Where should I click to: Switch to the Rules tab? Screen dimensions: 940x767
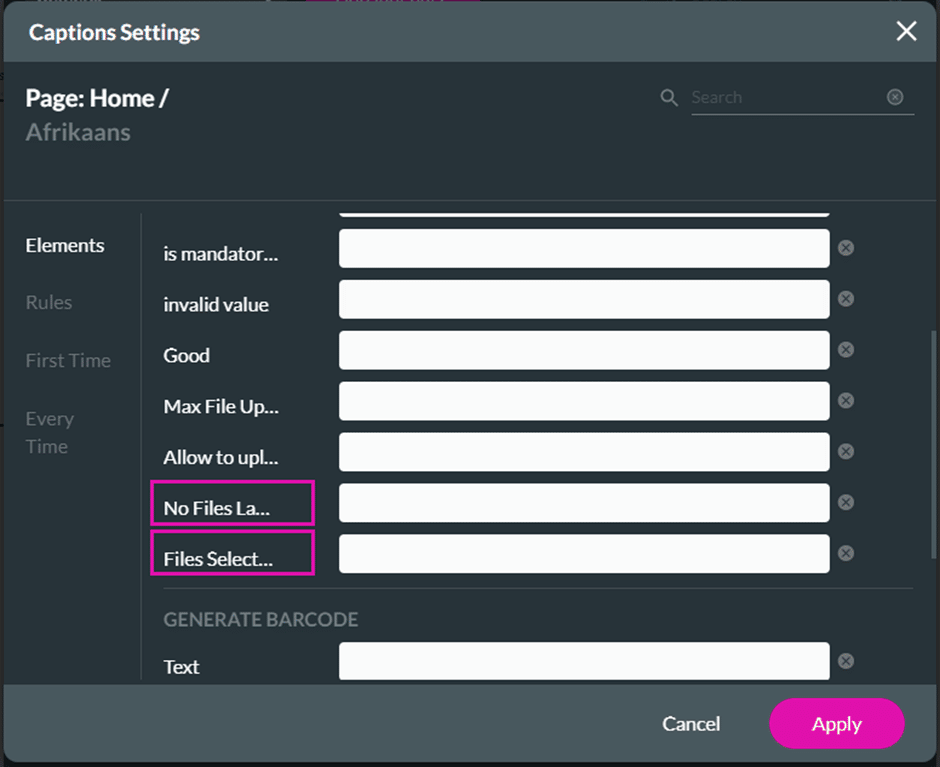[x=49, y=303]
